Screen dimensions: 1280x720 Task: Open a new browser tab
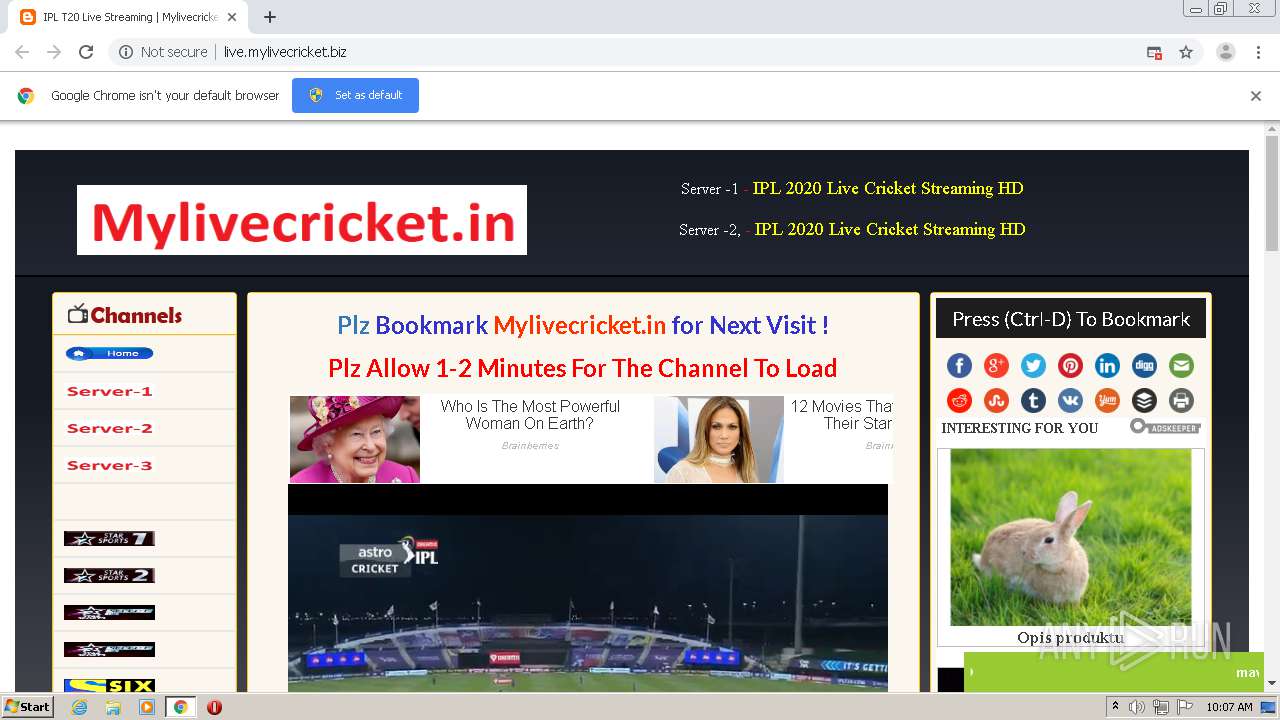pos(270,17)
